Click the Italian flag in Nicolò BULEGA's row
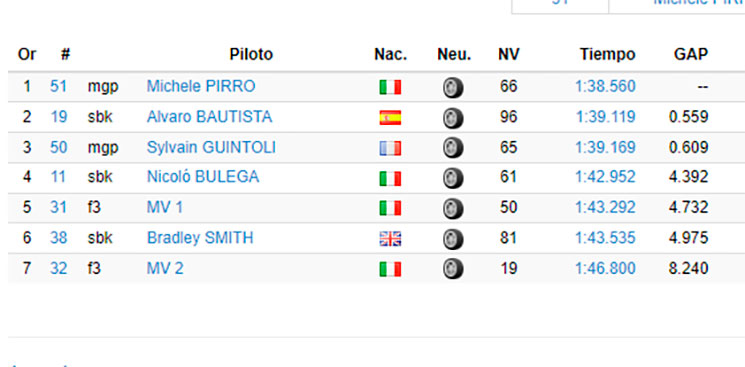 coord(390,178)
